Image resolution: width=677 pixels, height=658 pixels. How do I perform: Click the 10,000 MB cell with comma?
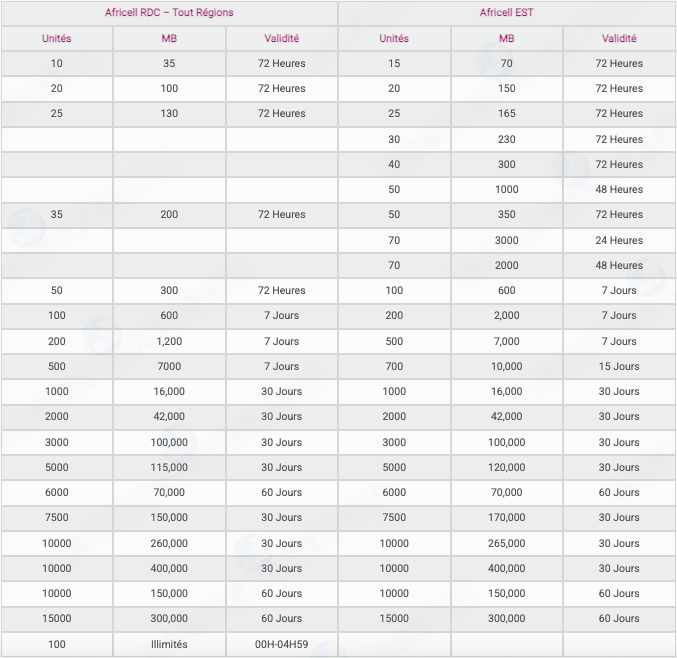(507, 366)
